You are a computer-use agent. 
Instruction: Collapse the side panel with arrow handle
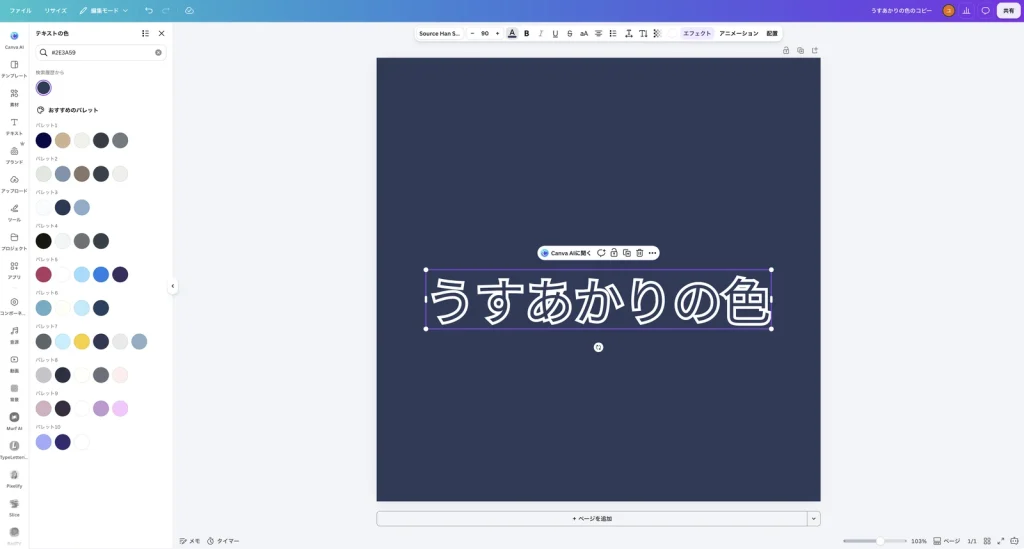point(172,286)
